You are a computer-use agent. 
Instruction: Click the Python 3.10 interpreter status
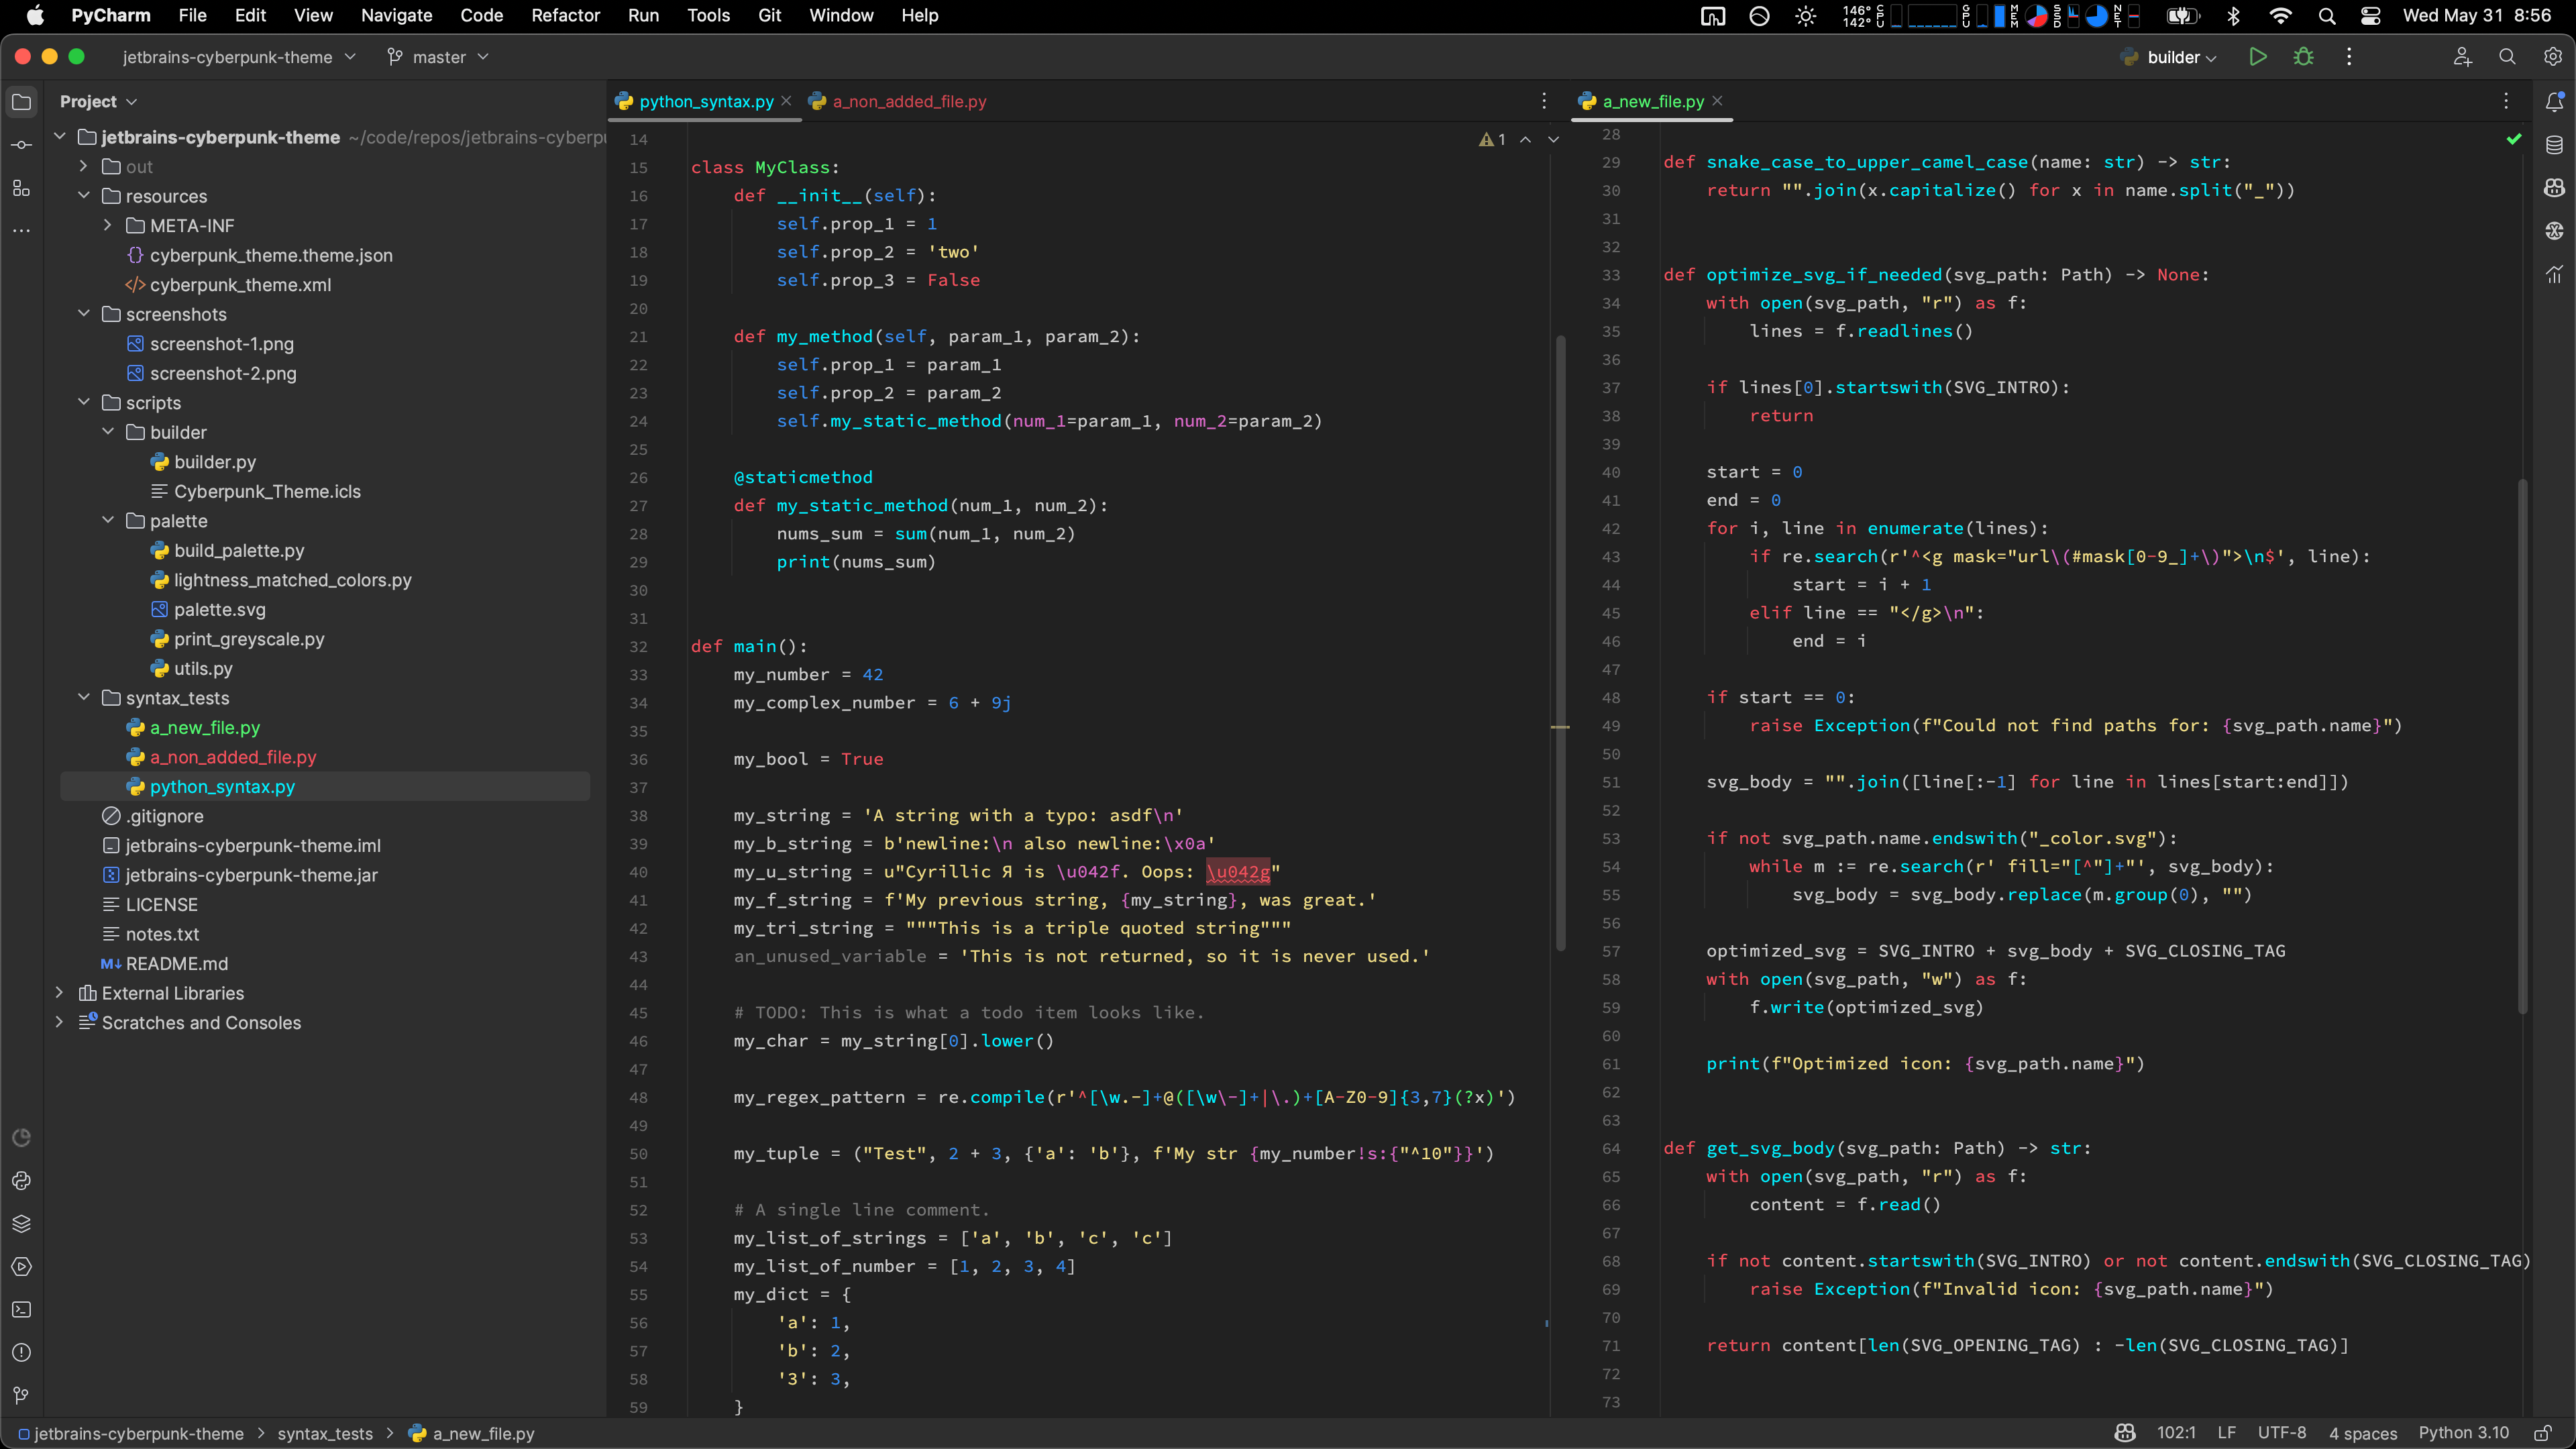[x=2463, y=1433]
